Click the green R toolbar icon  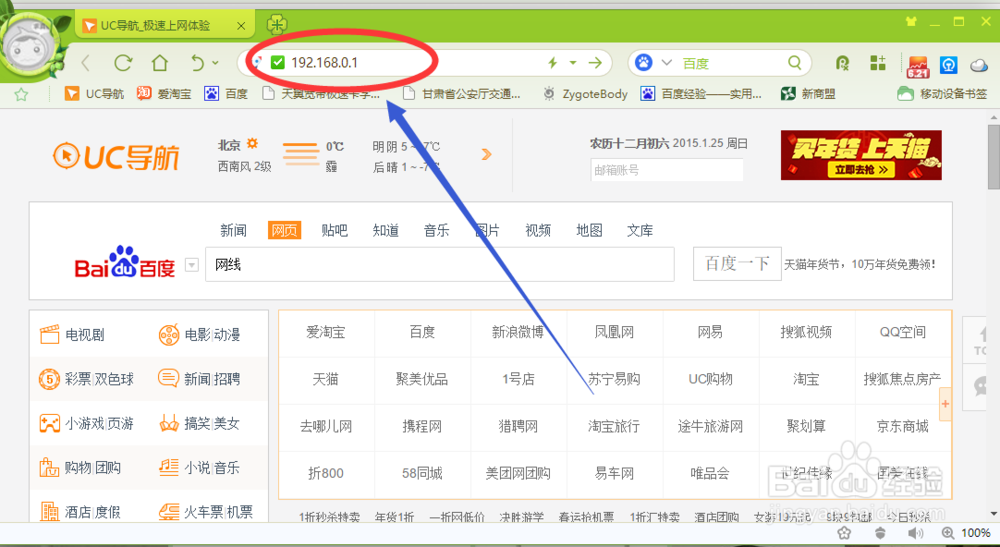click(x=842, y=62)
